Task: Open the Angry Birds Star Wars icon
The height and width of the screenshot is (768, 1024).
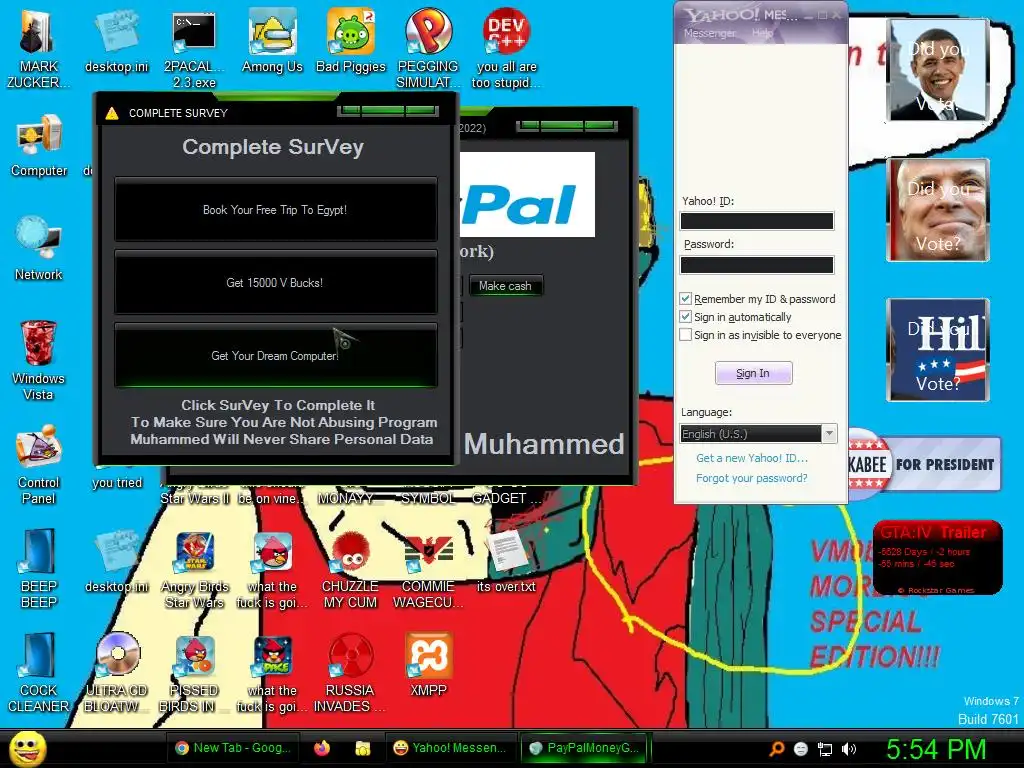Action: click(x=195, y=569)
